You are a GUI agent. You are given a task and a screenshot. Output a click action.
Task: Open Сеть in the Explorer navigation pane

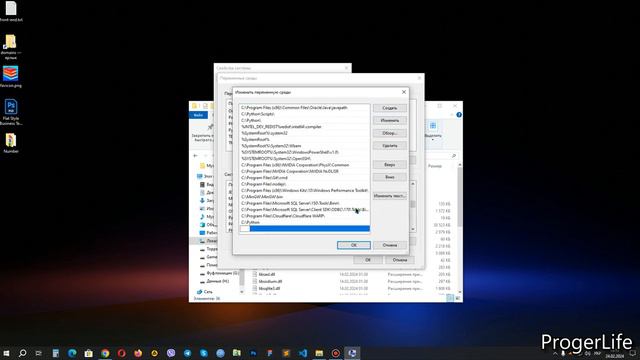coord(205,292)
